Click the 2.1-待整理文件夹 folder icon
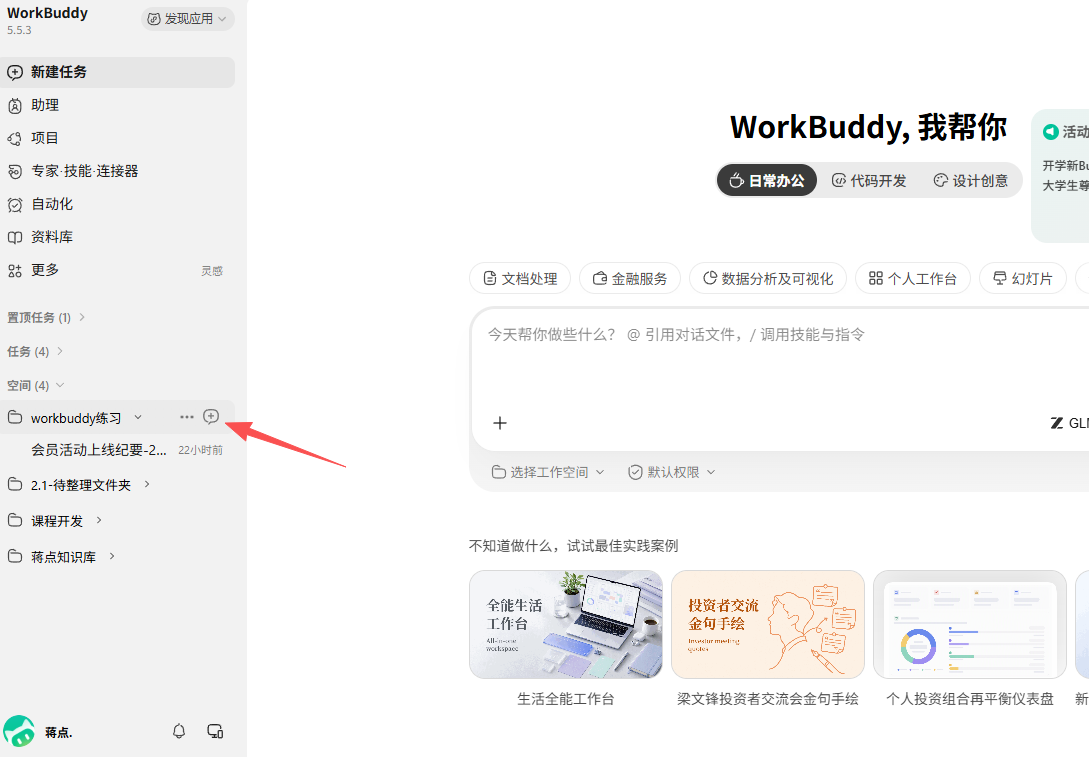1089x757 pixels. point(15,484)
